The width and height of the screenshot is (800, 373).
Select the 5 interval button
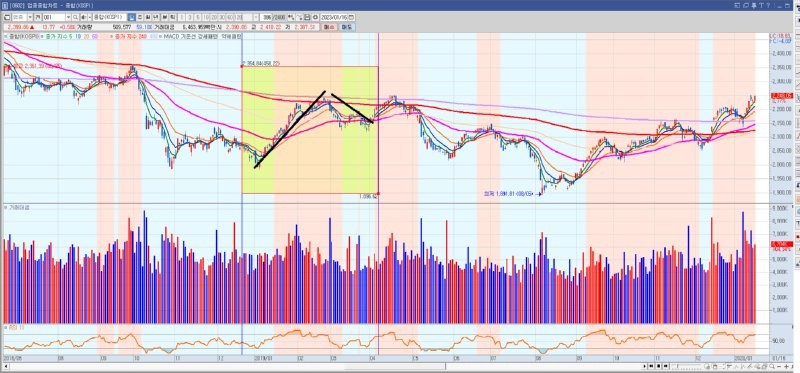[198, 17]
